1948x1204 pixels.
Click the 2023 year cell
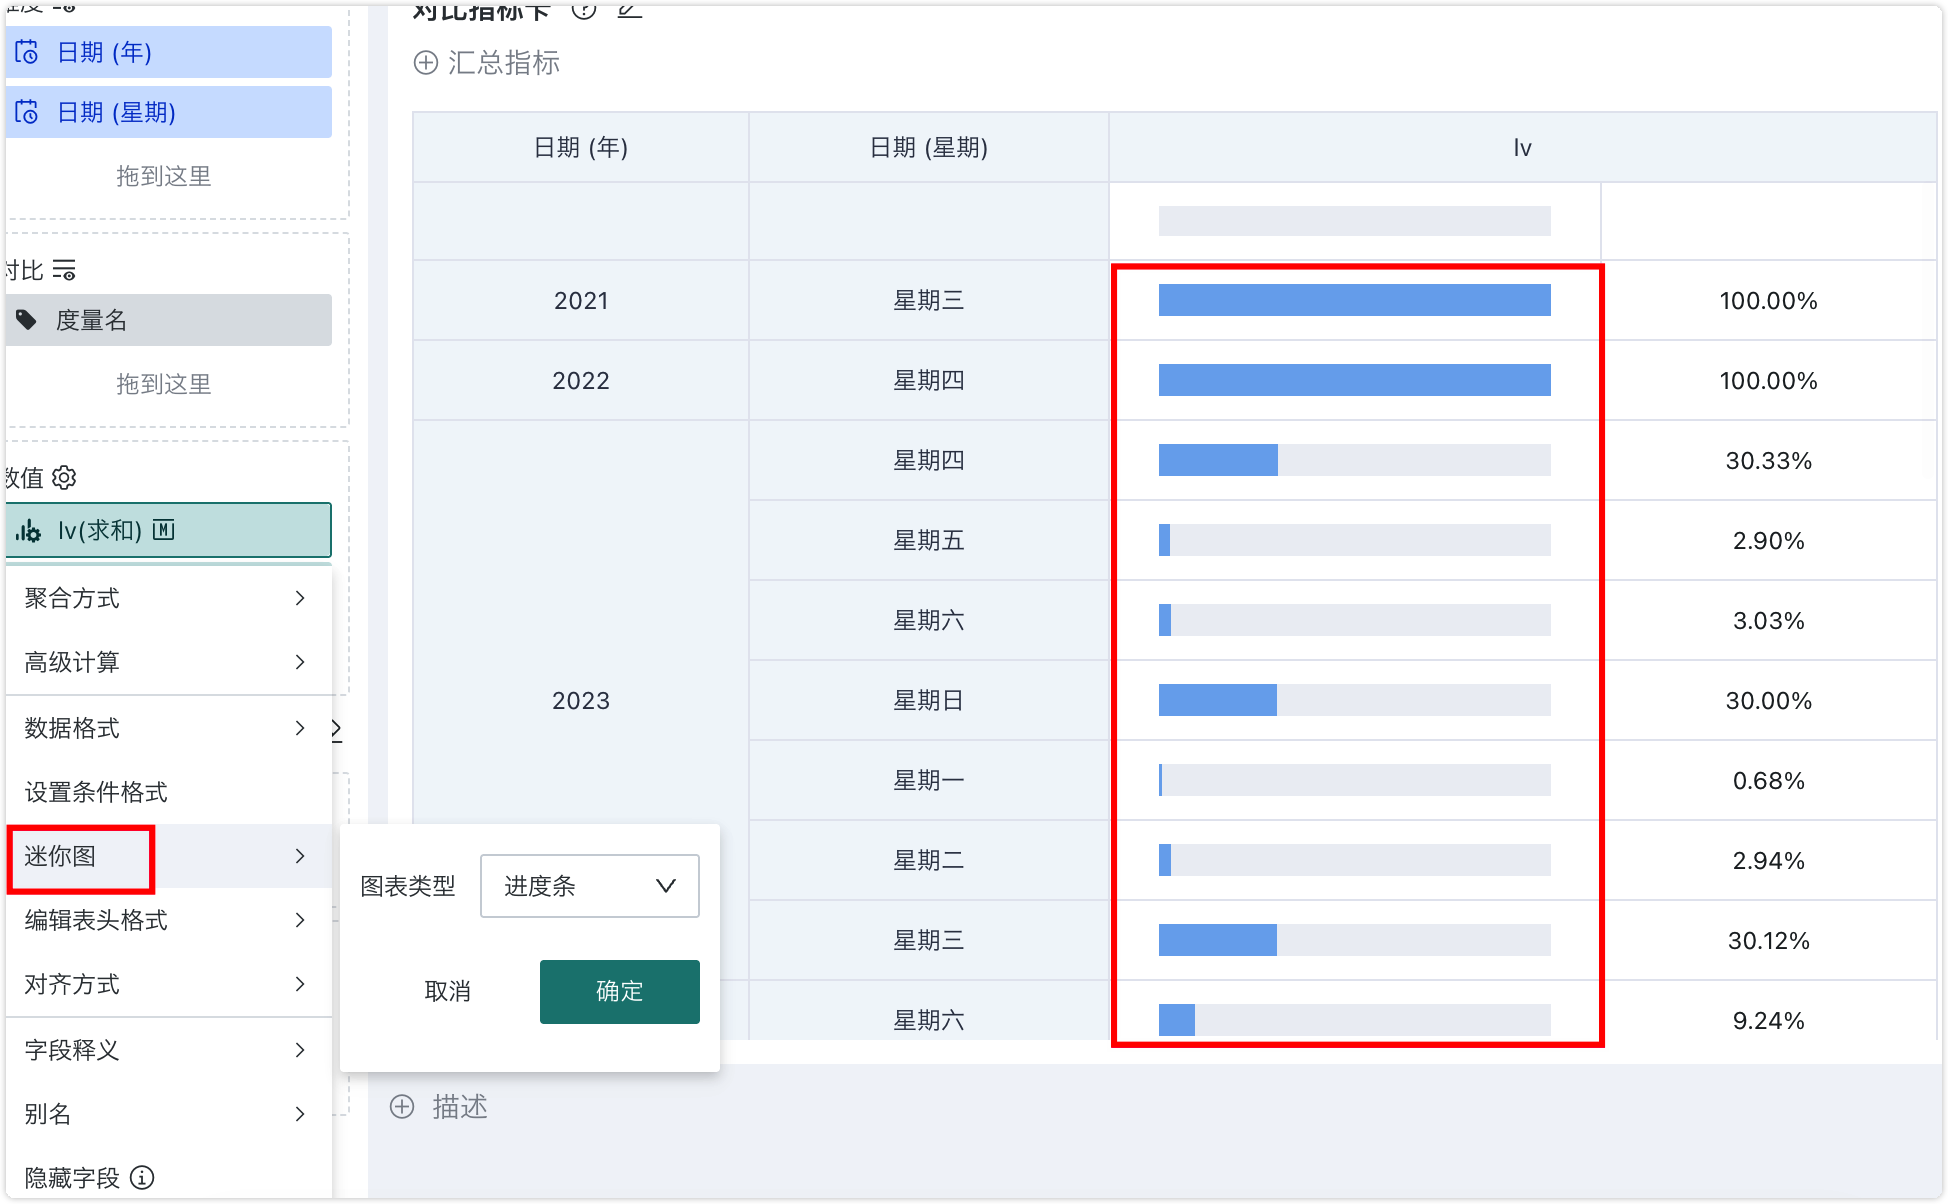581,700
